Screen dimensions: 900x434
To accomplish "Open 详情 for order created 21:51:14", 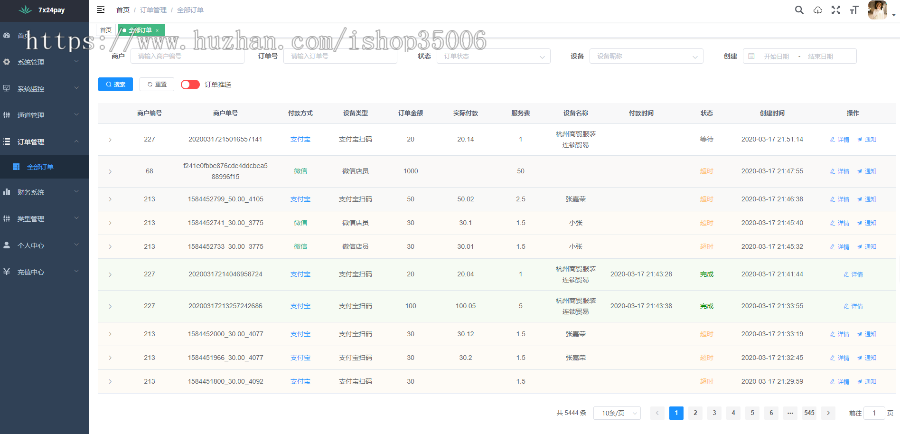I will [840, 140].
